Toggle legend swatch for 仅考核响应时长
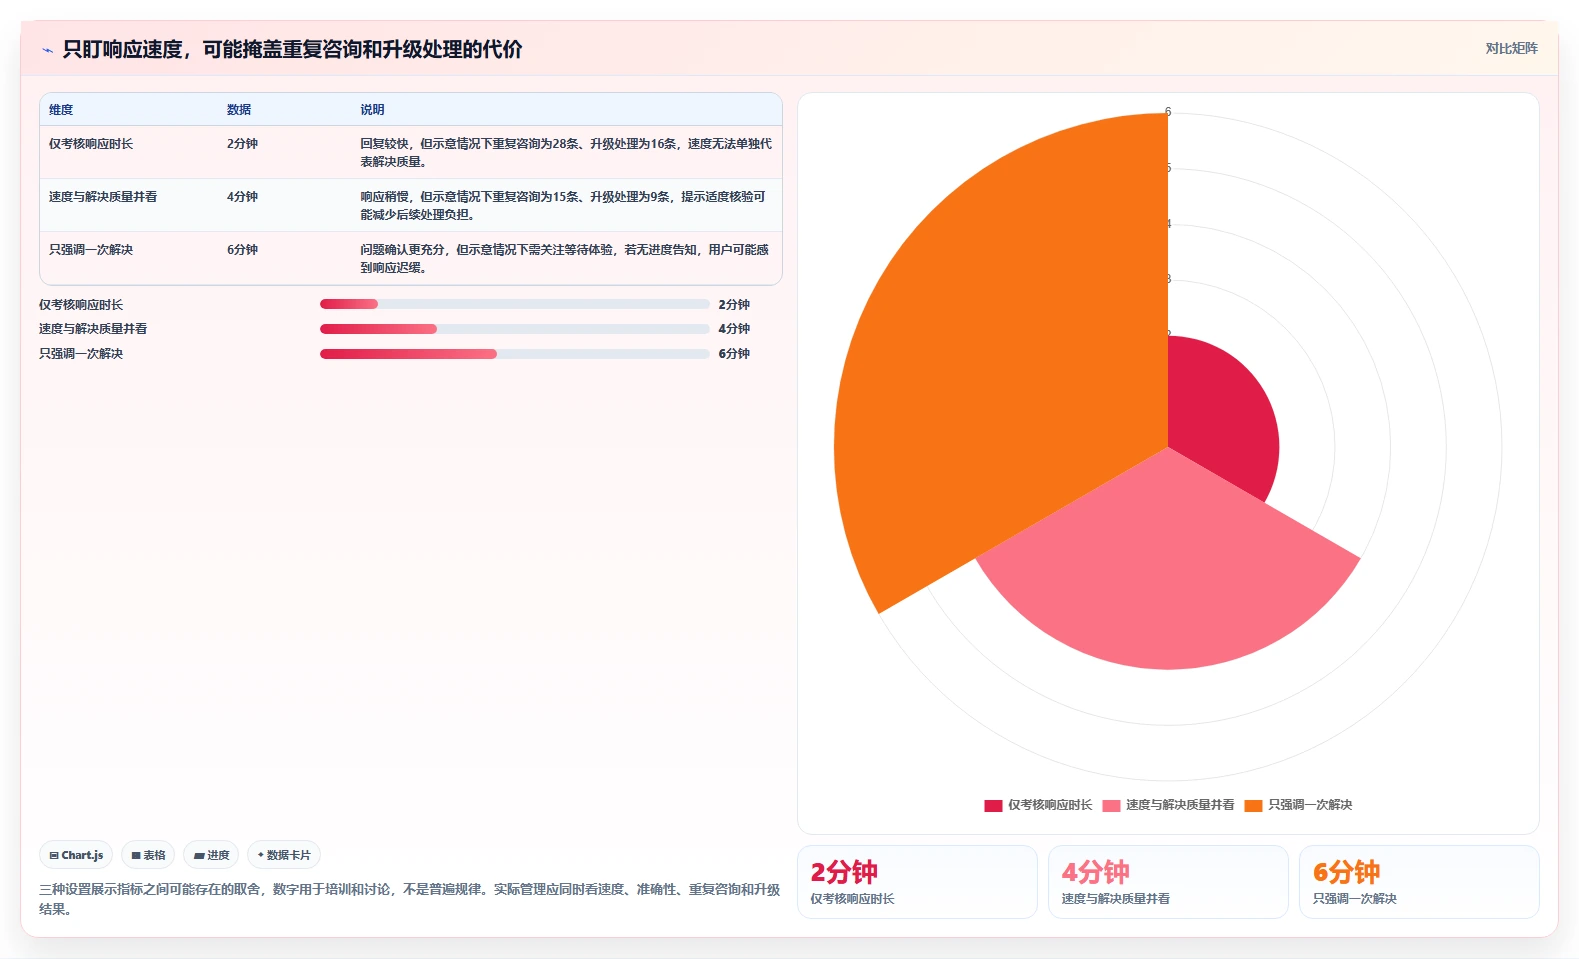 993,806
